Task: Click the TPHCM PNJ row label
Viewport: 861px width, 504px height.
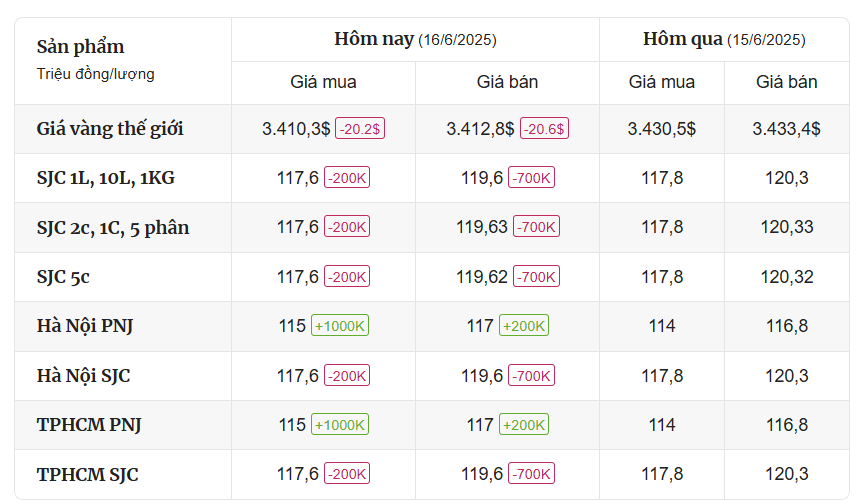Action: pos(89,425)
